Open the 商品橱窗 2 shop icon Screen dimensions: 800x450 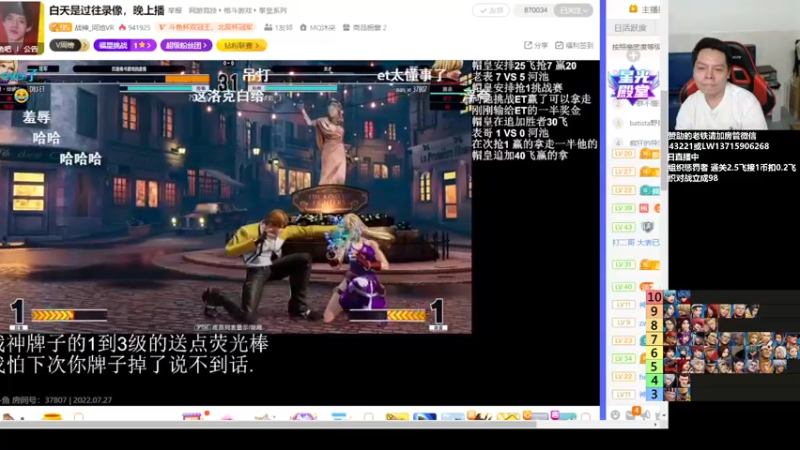(x=346, y=28)
